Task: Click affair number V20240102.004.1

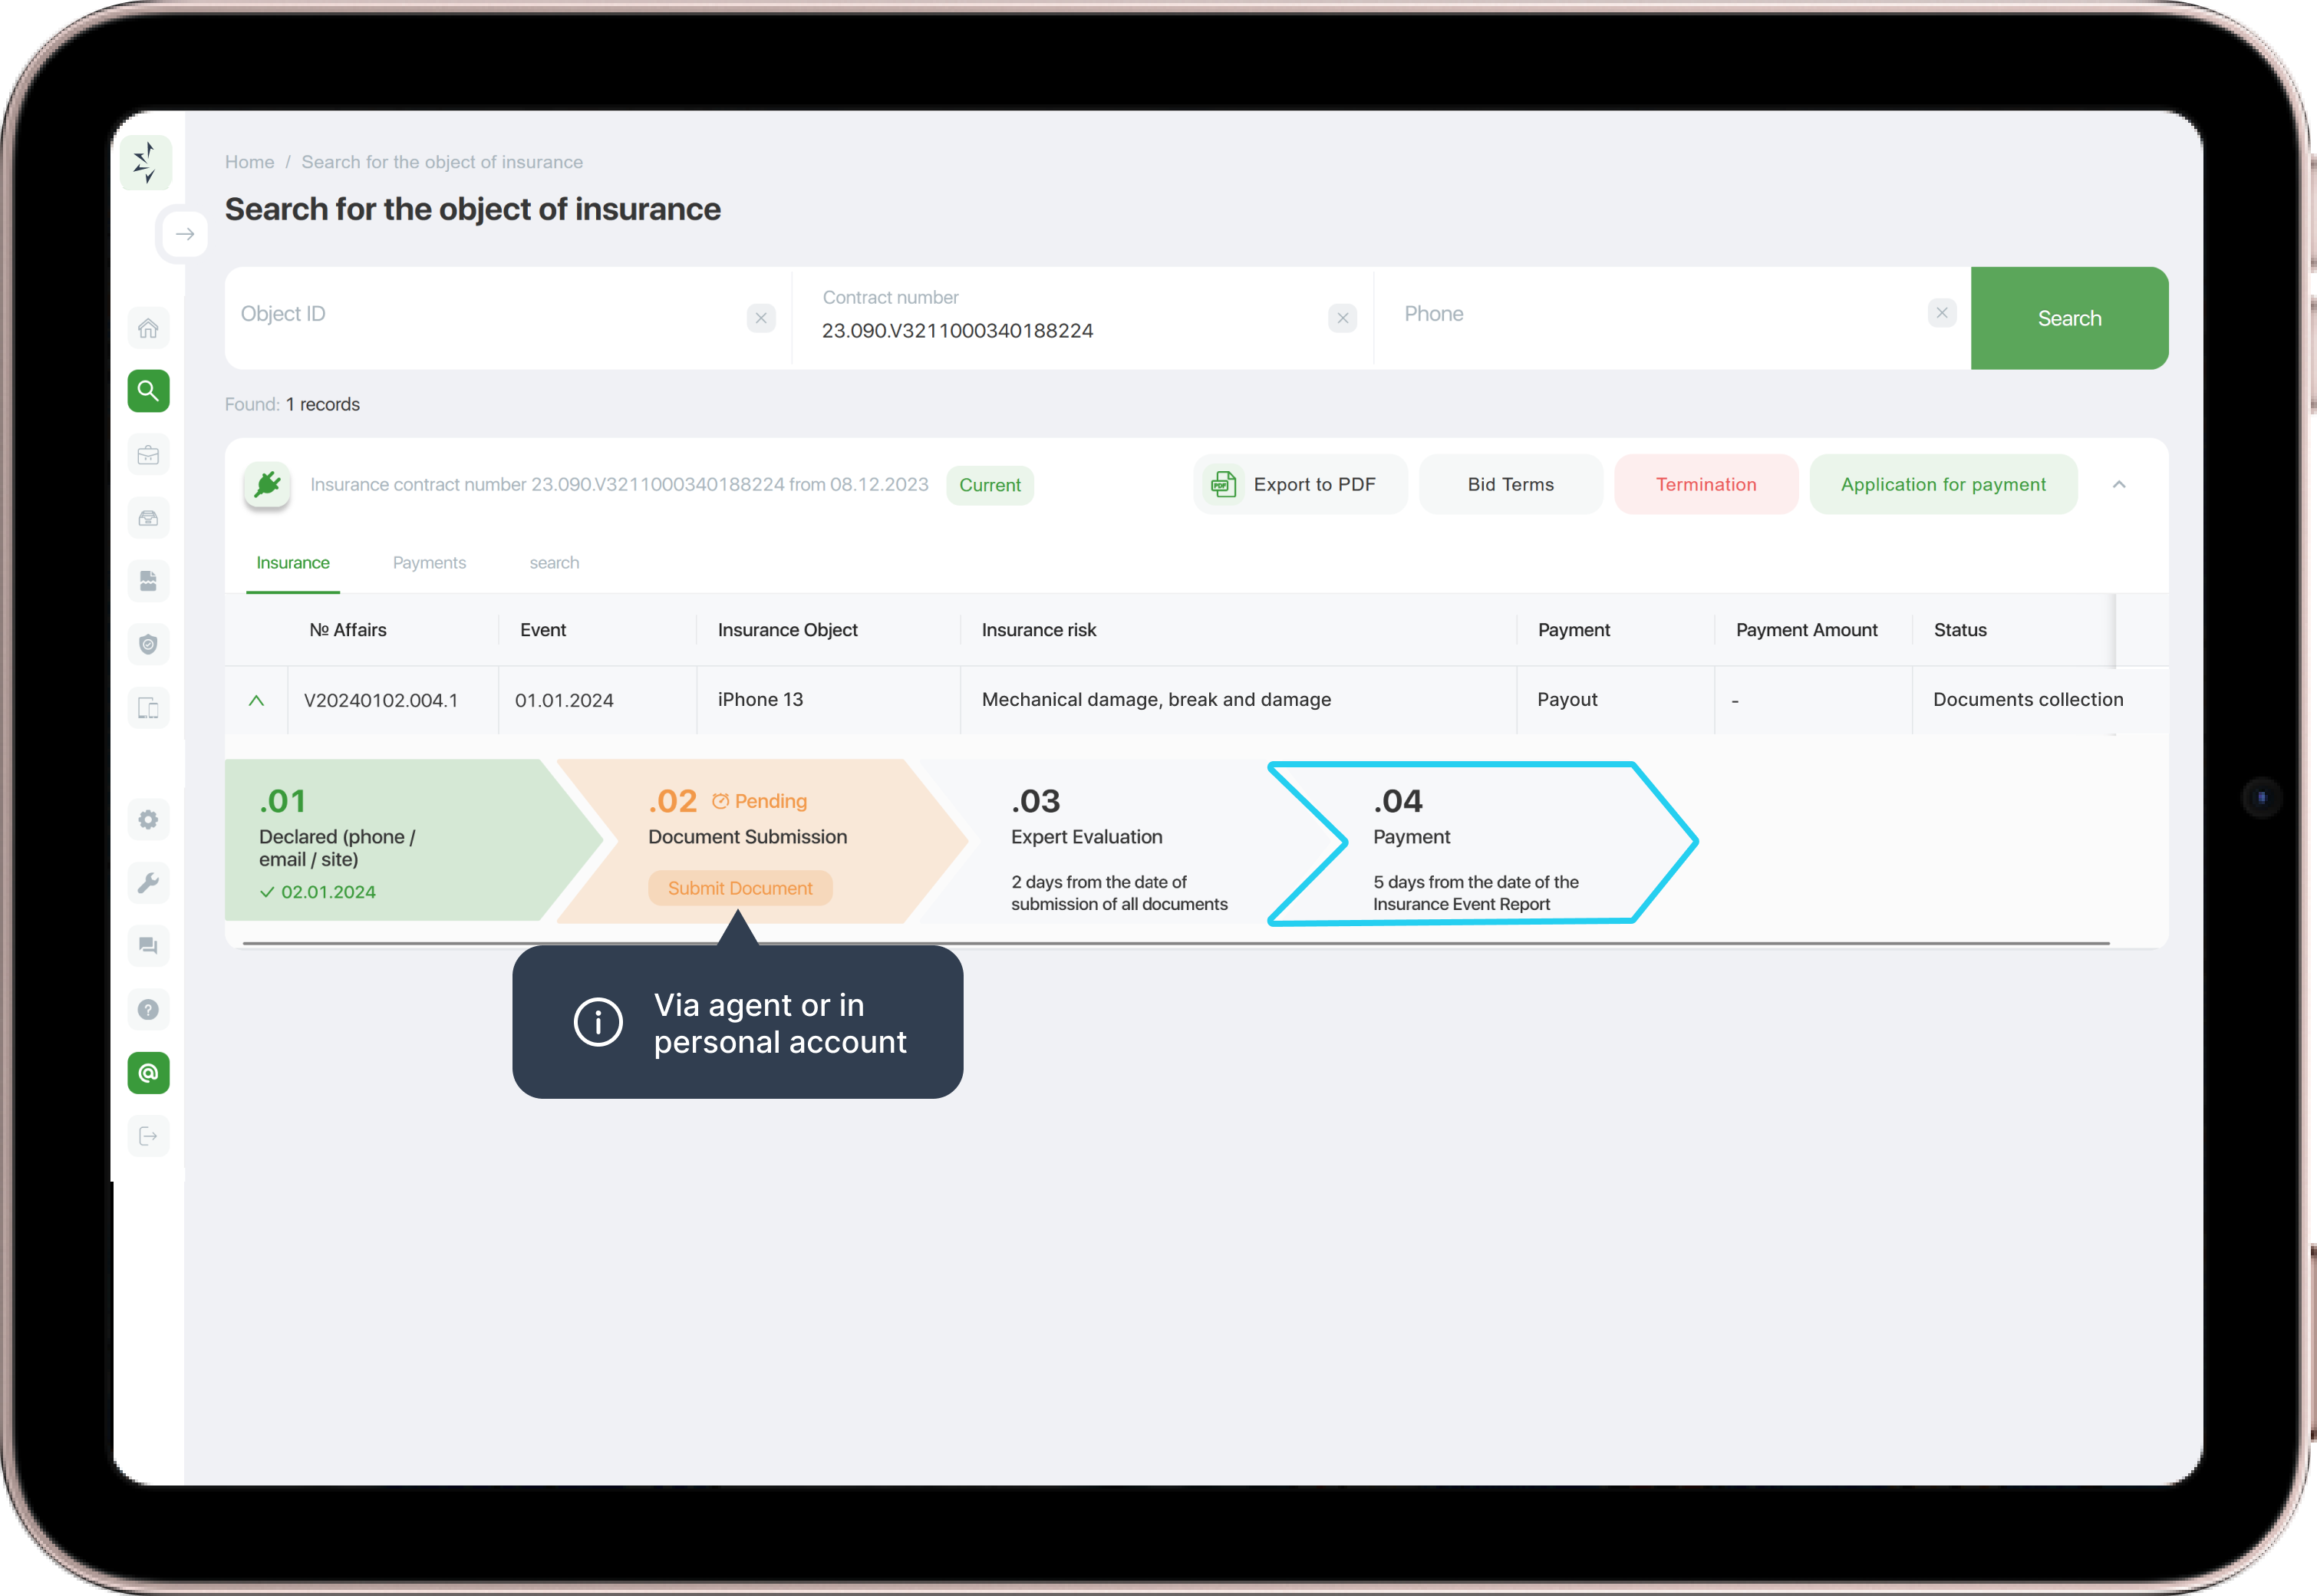Action: 381,700
